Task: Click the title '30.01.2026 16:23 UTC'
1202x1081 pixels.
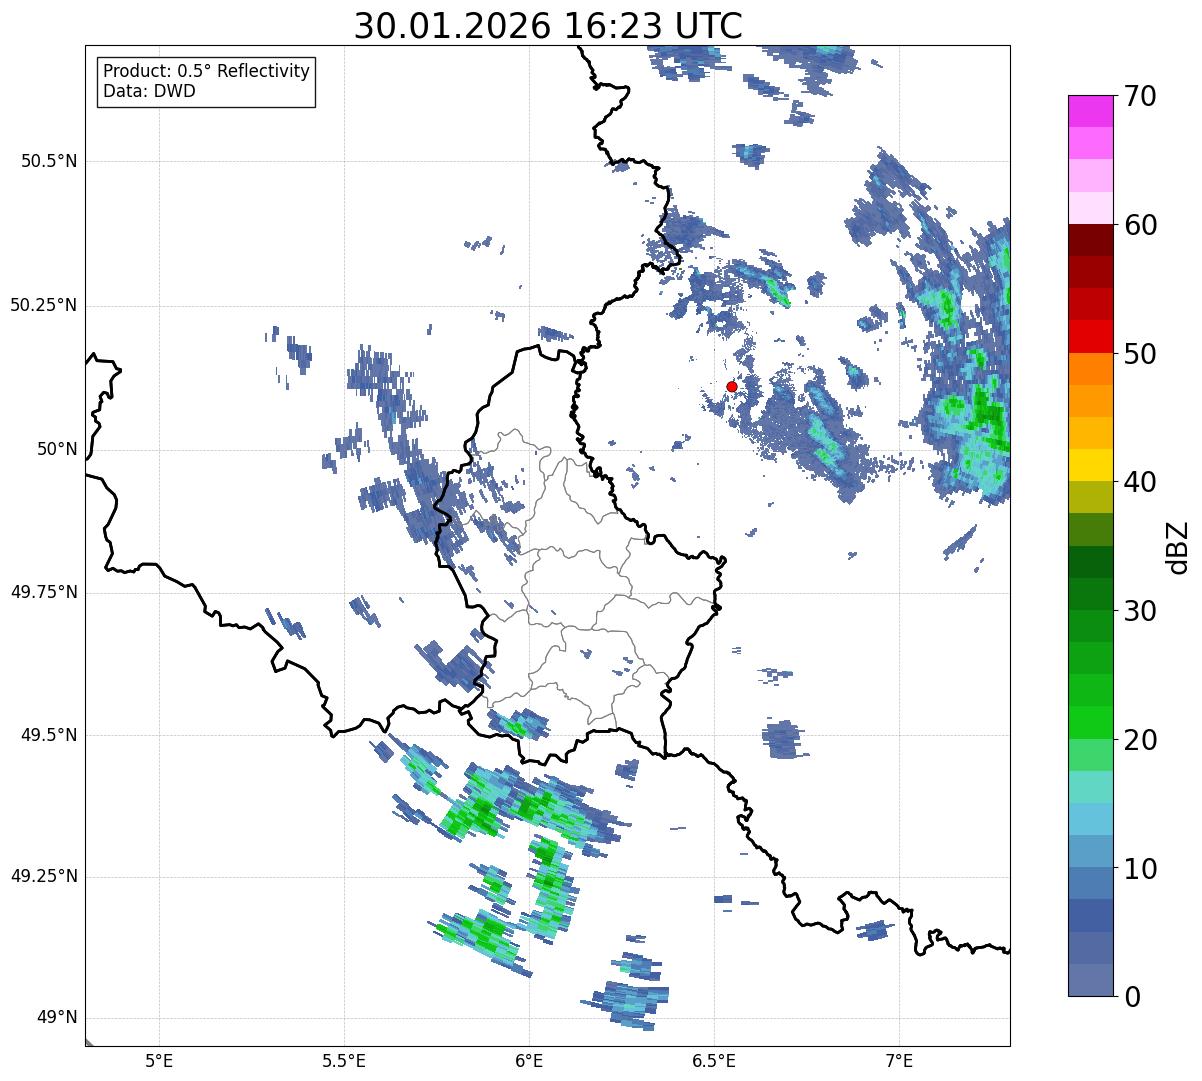Action: [x=548, y=26]
